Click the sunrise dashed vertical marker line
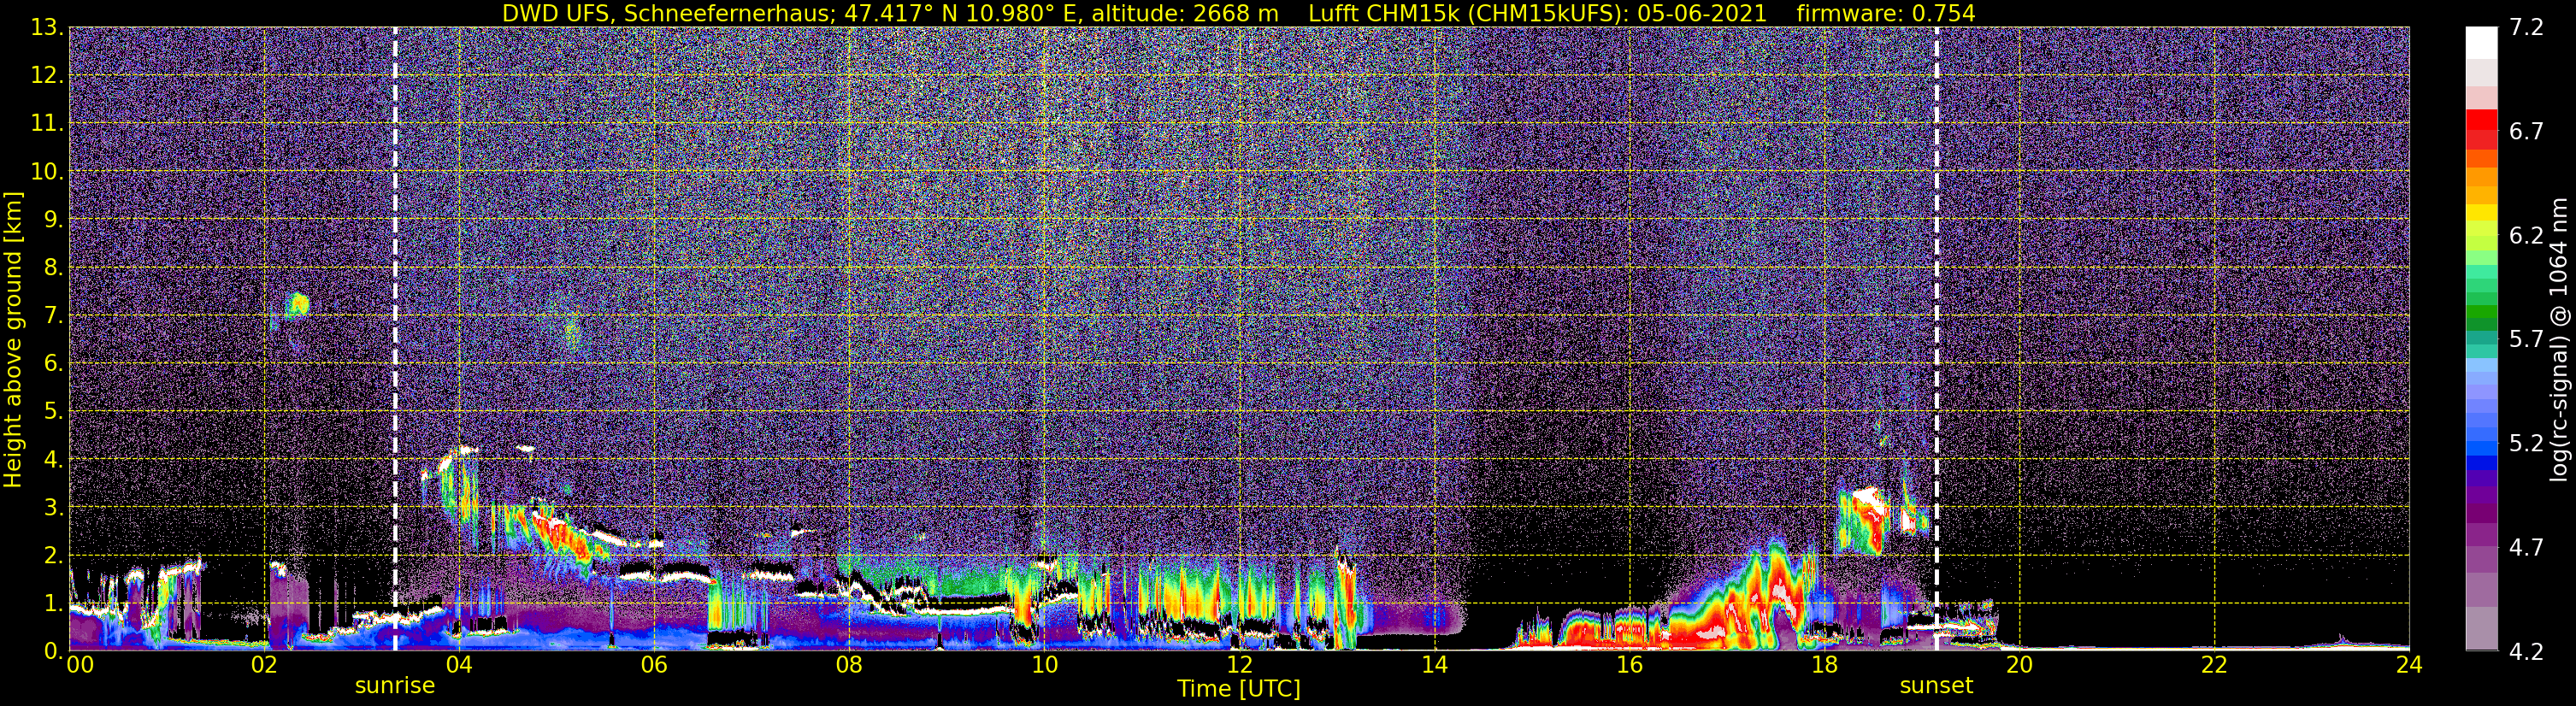The height and width of the screenshot is (706, 2576). (395, 338)
